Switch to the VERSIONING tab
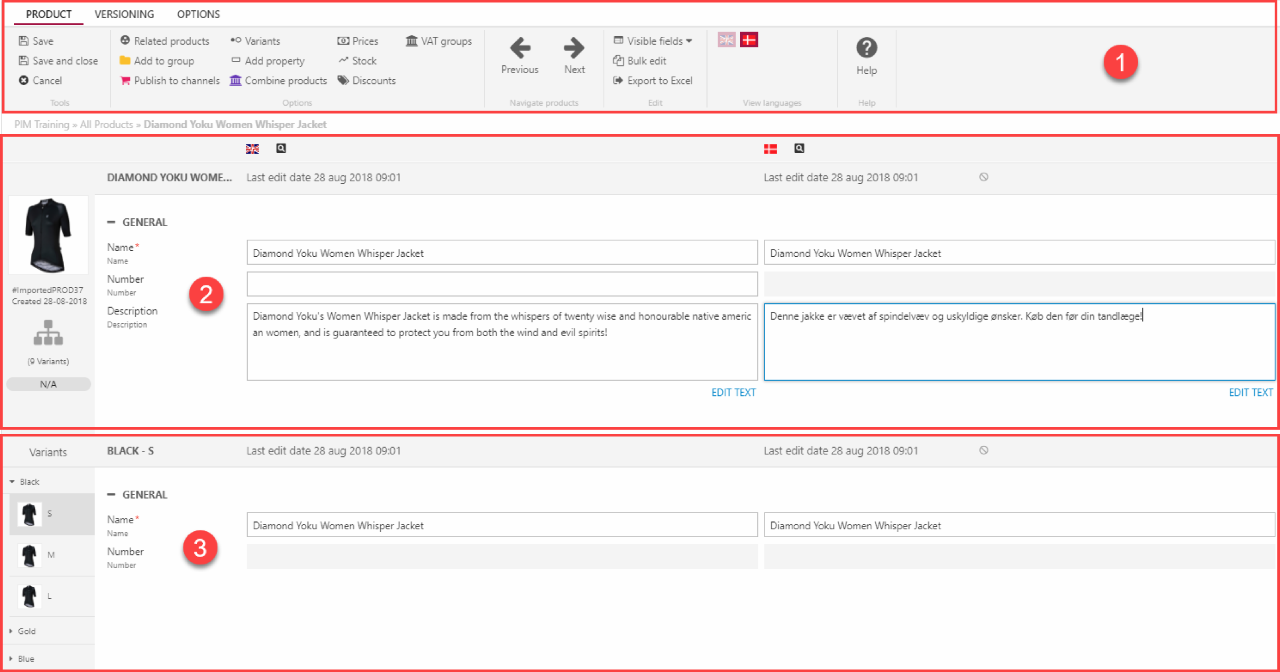Viewport: 1280px width, 672px height. (x=124, y=14)
